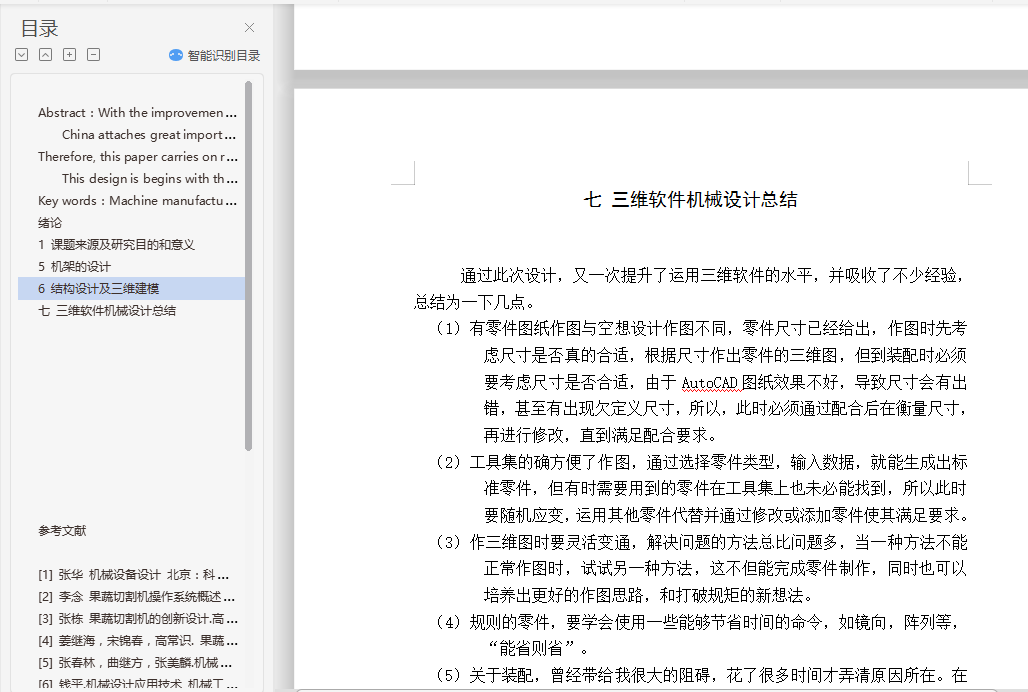Select outline entry 'China attaches great import…'
Image resolution: width=1028 pixels, height=692 pixels.
(149, 134)
